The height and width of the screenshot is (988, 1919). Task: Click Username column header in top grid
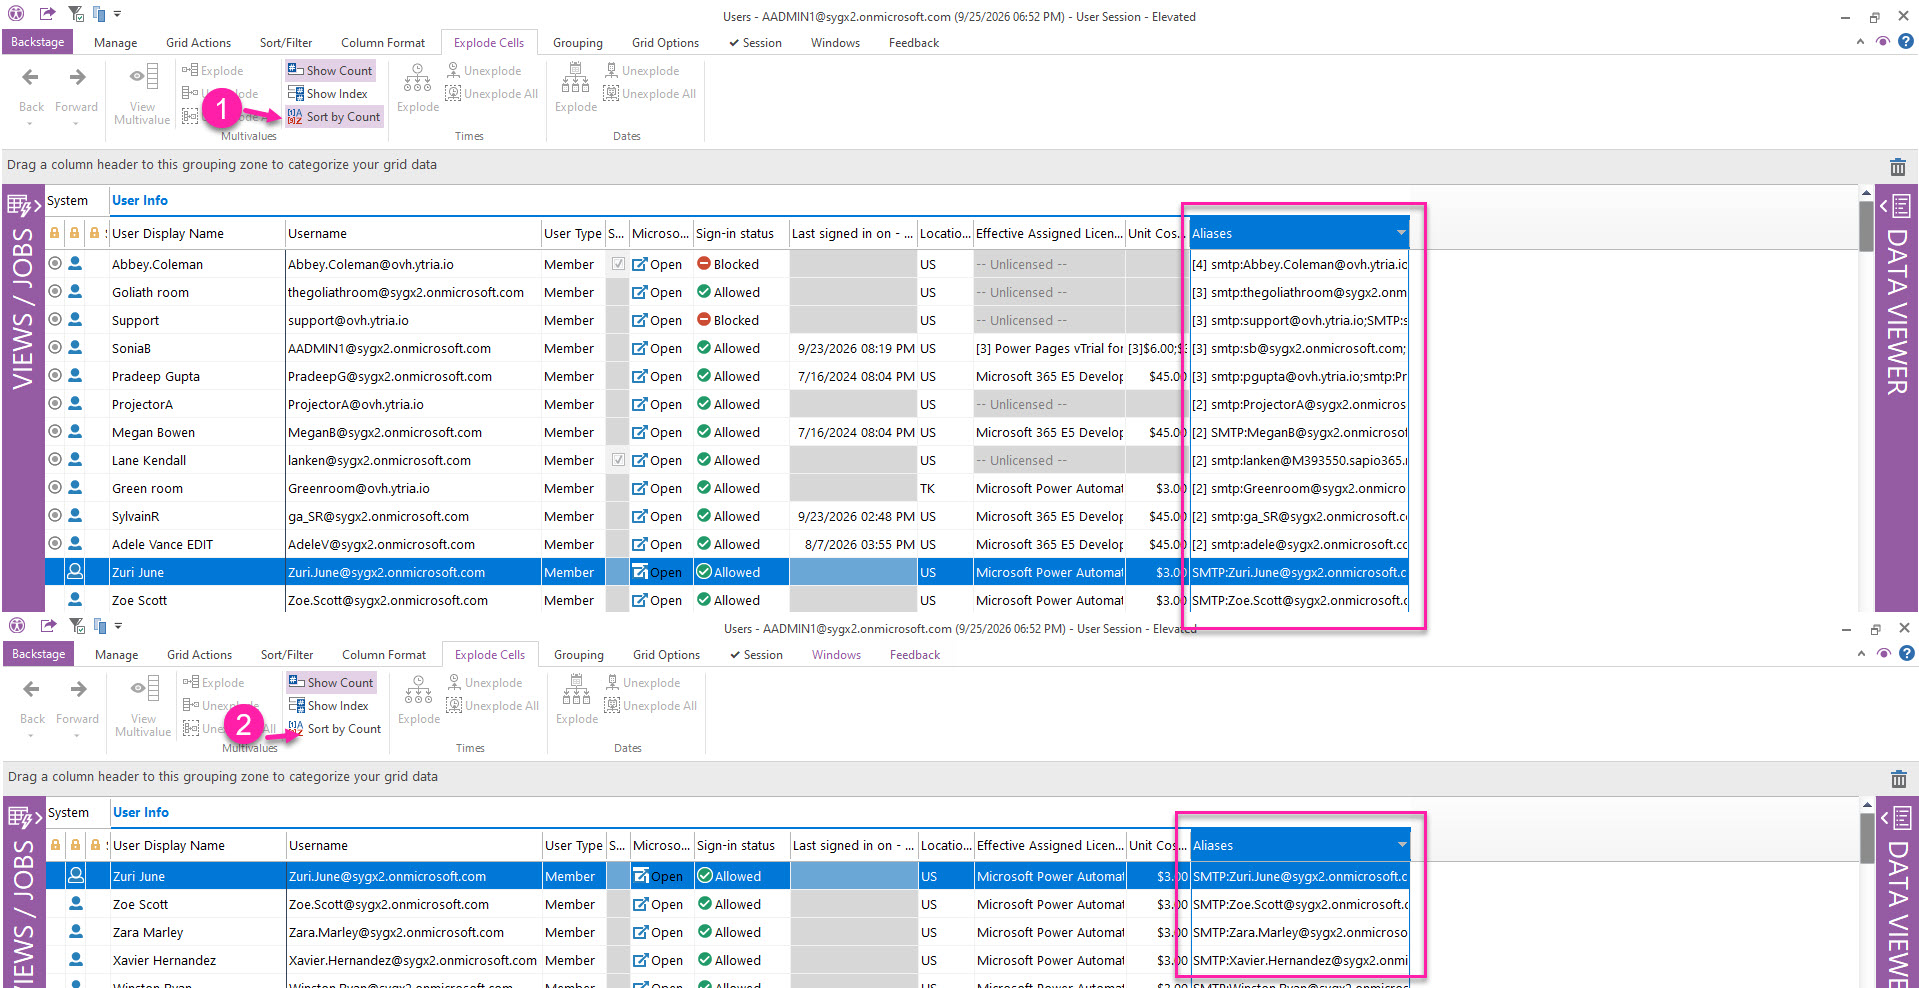[413, 233]
